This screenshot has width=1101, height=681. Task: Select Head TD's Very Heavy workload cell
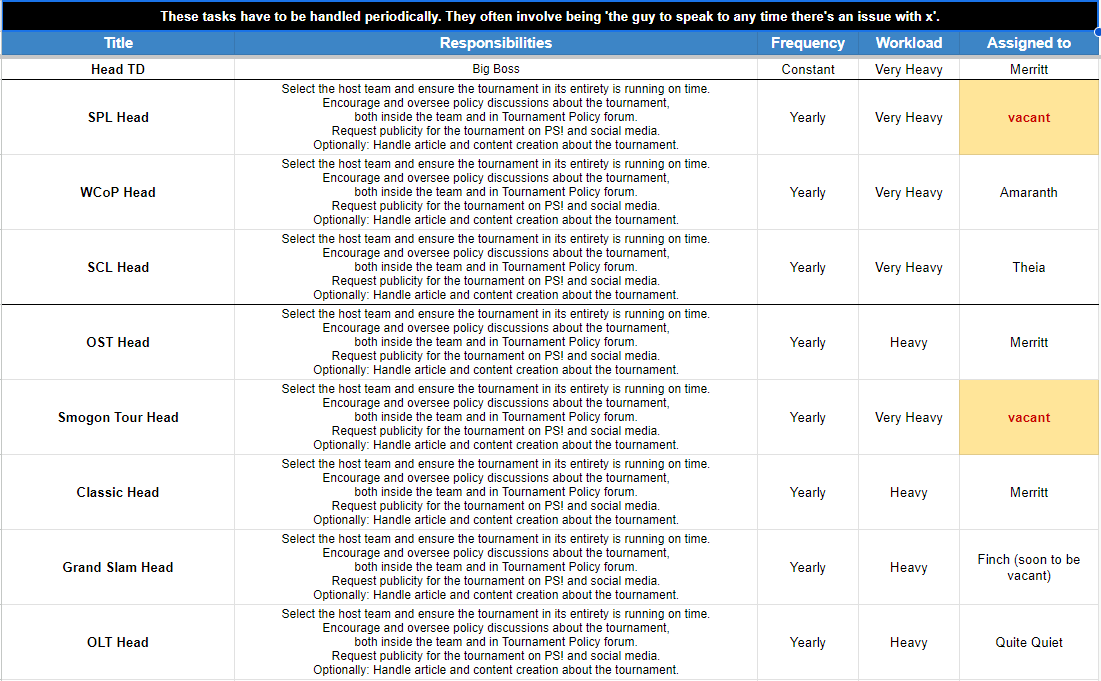pos(909,69)
